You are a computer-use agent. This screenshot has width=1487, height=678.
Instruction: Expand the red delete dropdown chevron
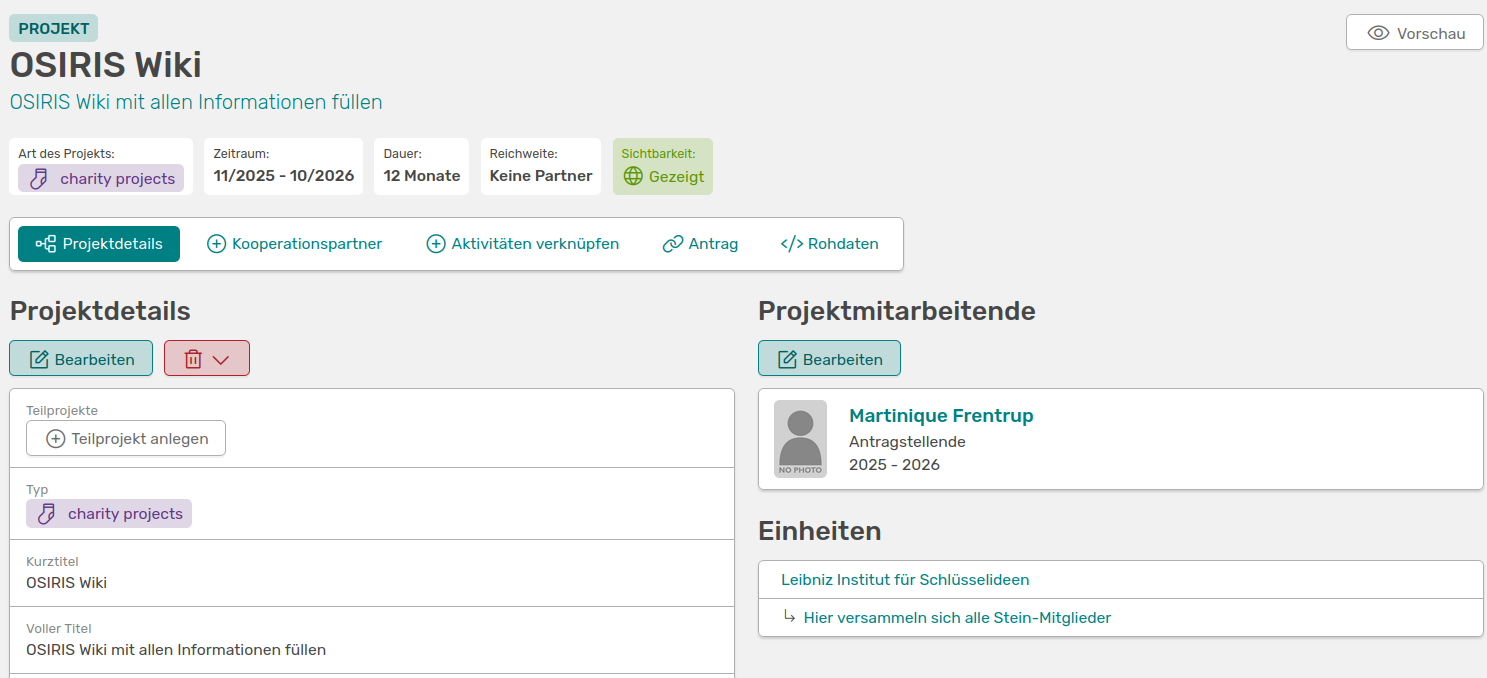(222, 360)
